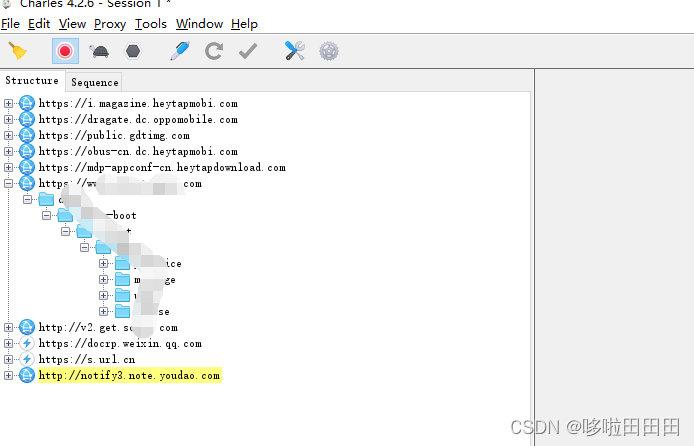Click lightning icon of s.url.cn
Viewport: 694px width, 446px height.
coord(27,359)
